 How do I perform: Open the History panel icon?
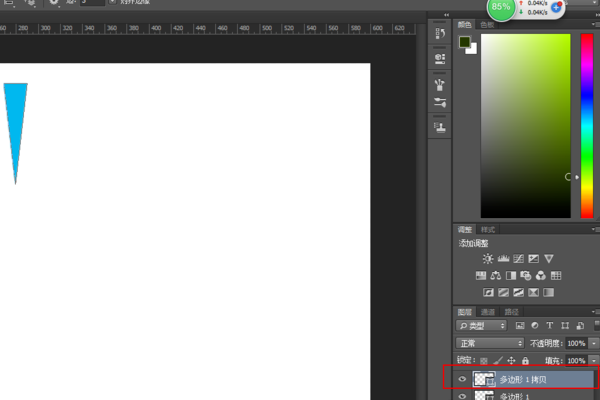[440, 34]
